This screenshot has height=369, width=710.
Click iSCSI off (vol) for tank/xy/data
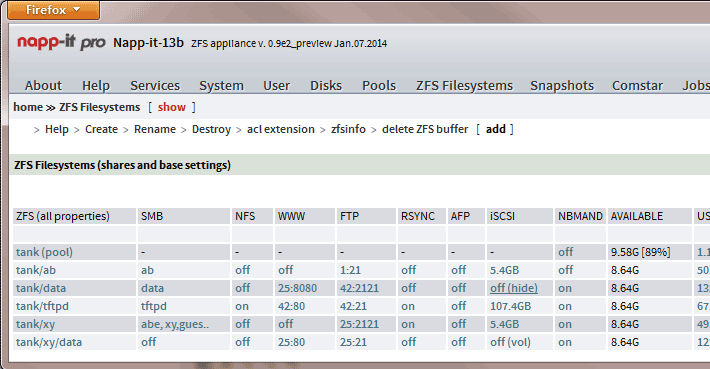tap(510, 342)
